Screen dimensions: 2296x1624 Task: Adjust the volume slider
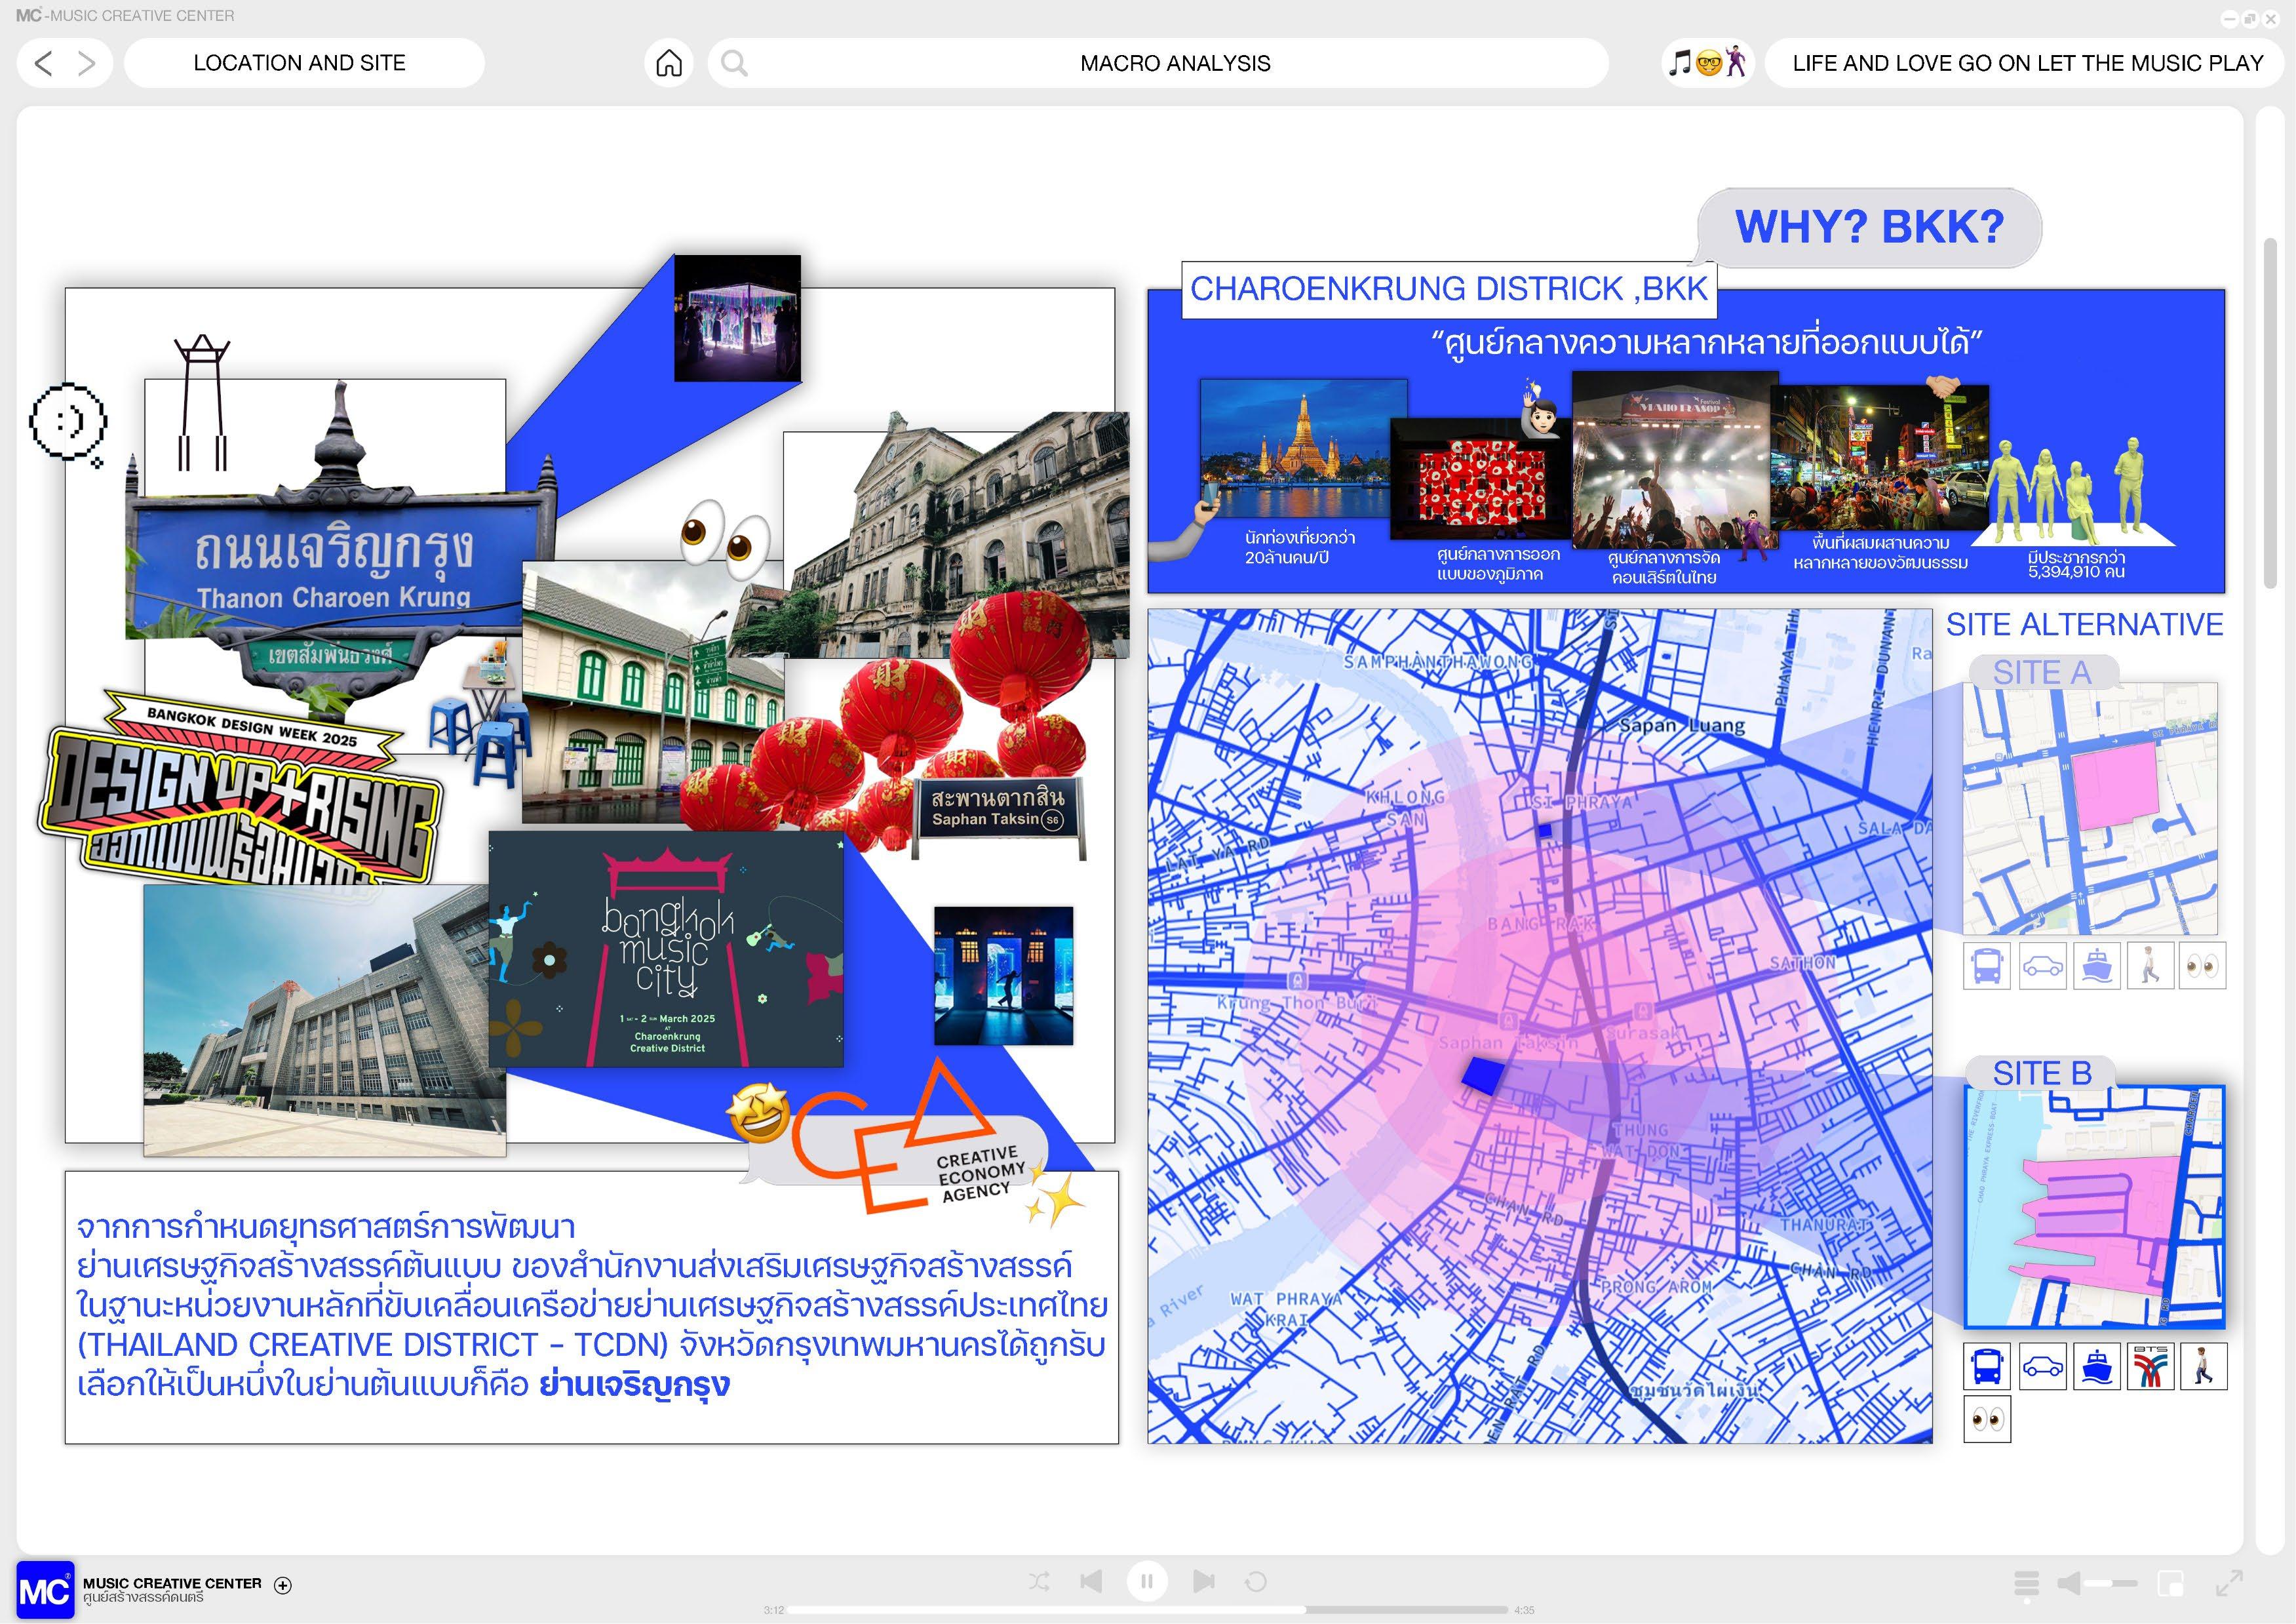tap(2110, 1583)
